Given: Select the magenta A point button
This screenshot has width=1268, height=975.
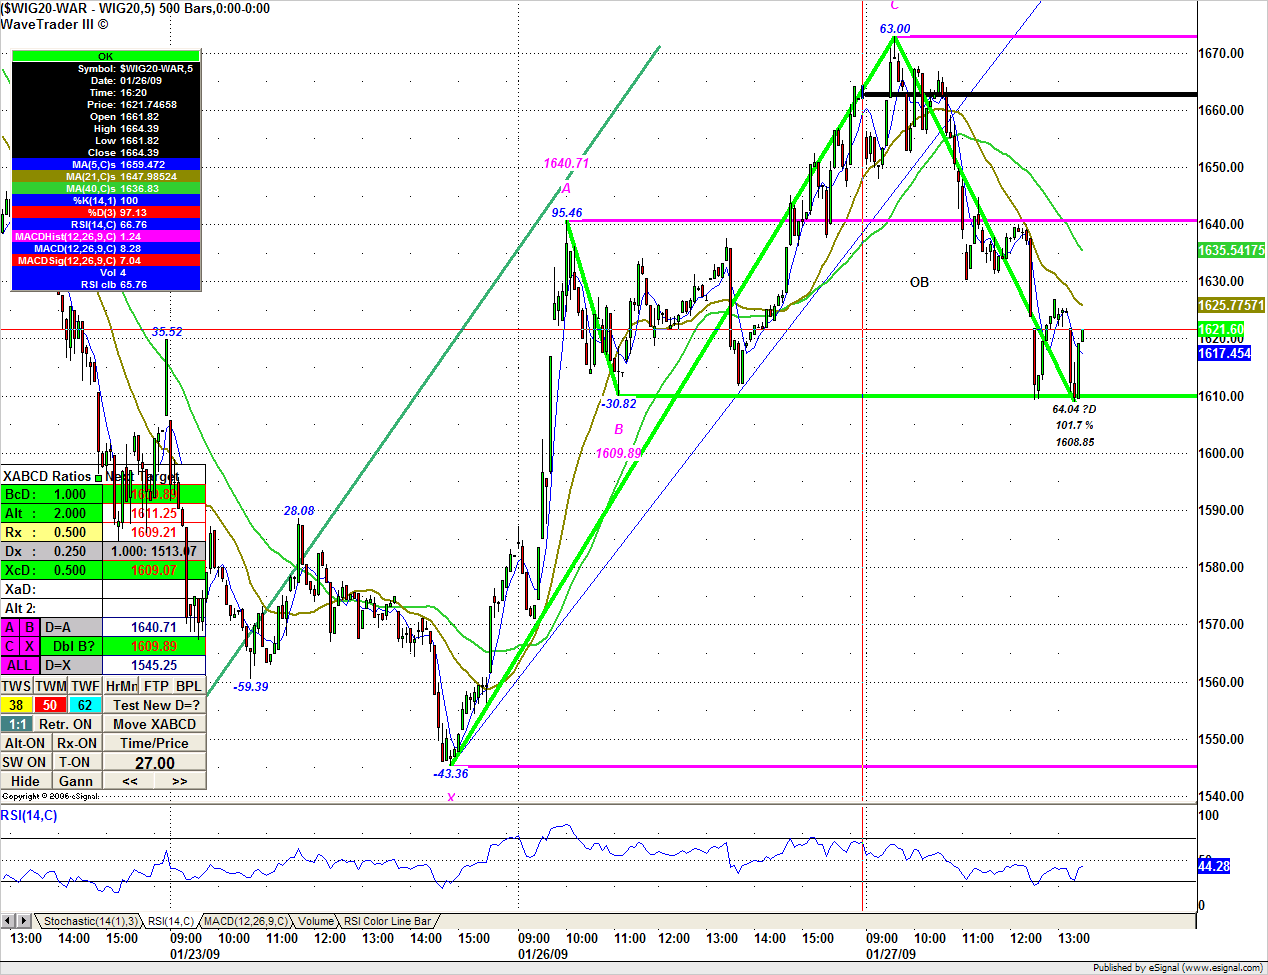Looking at the screenshot, I should click(x=10, y=627).
